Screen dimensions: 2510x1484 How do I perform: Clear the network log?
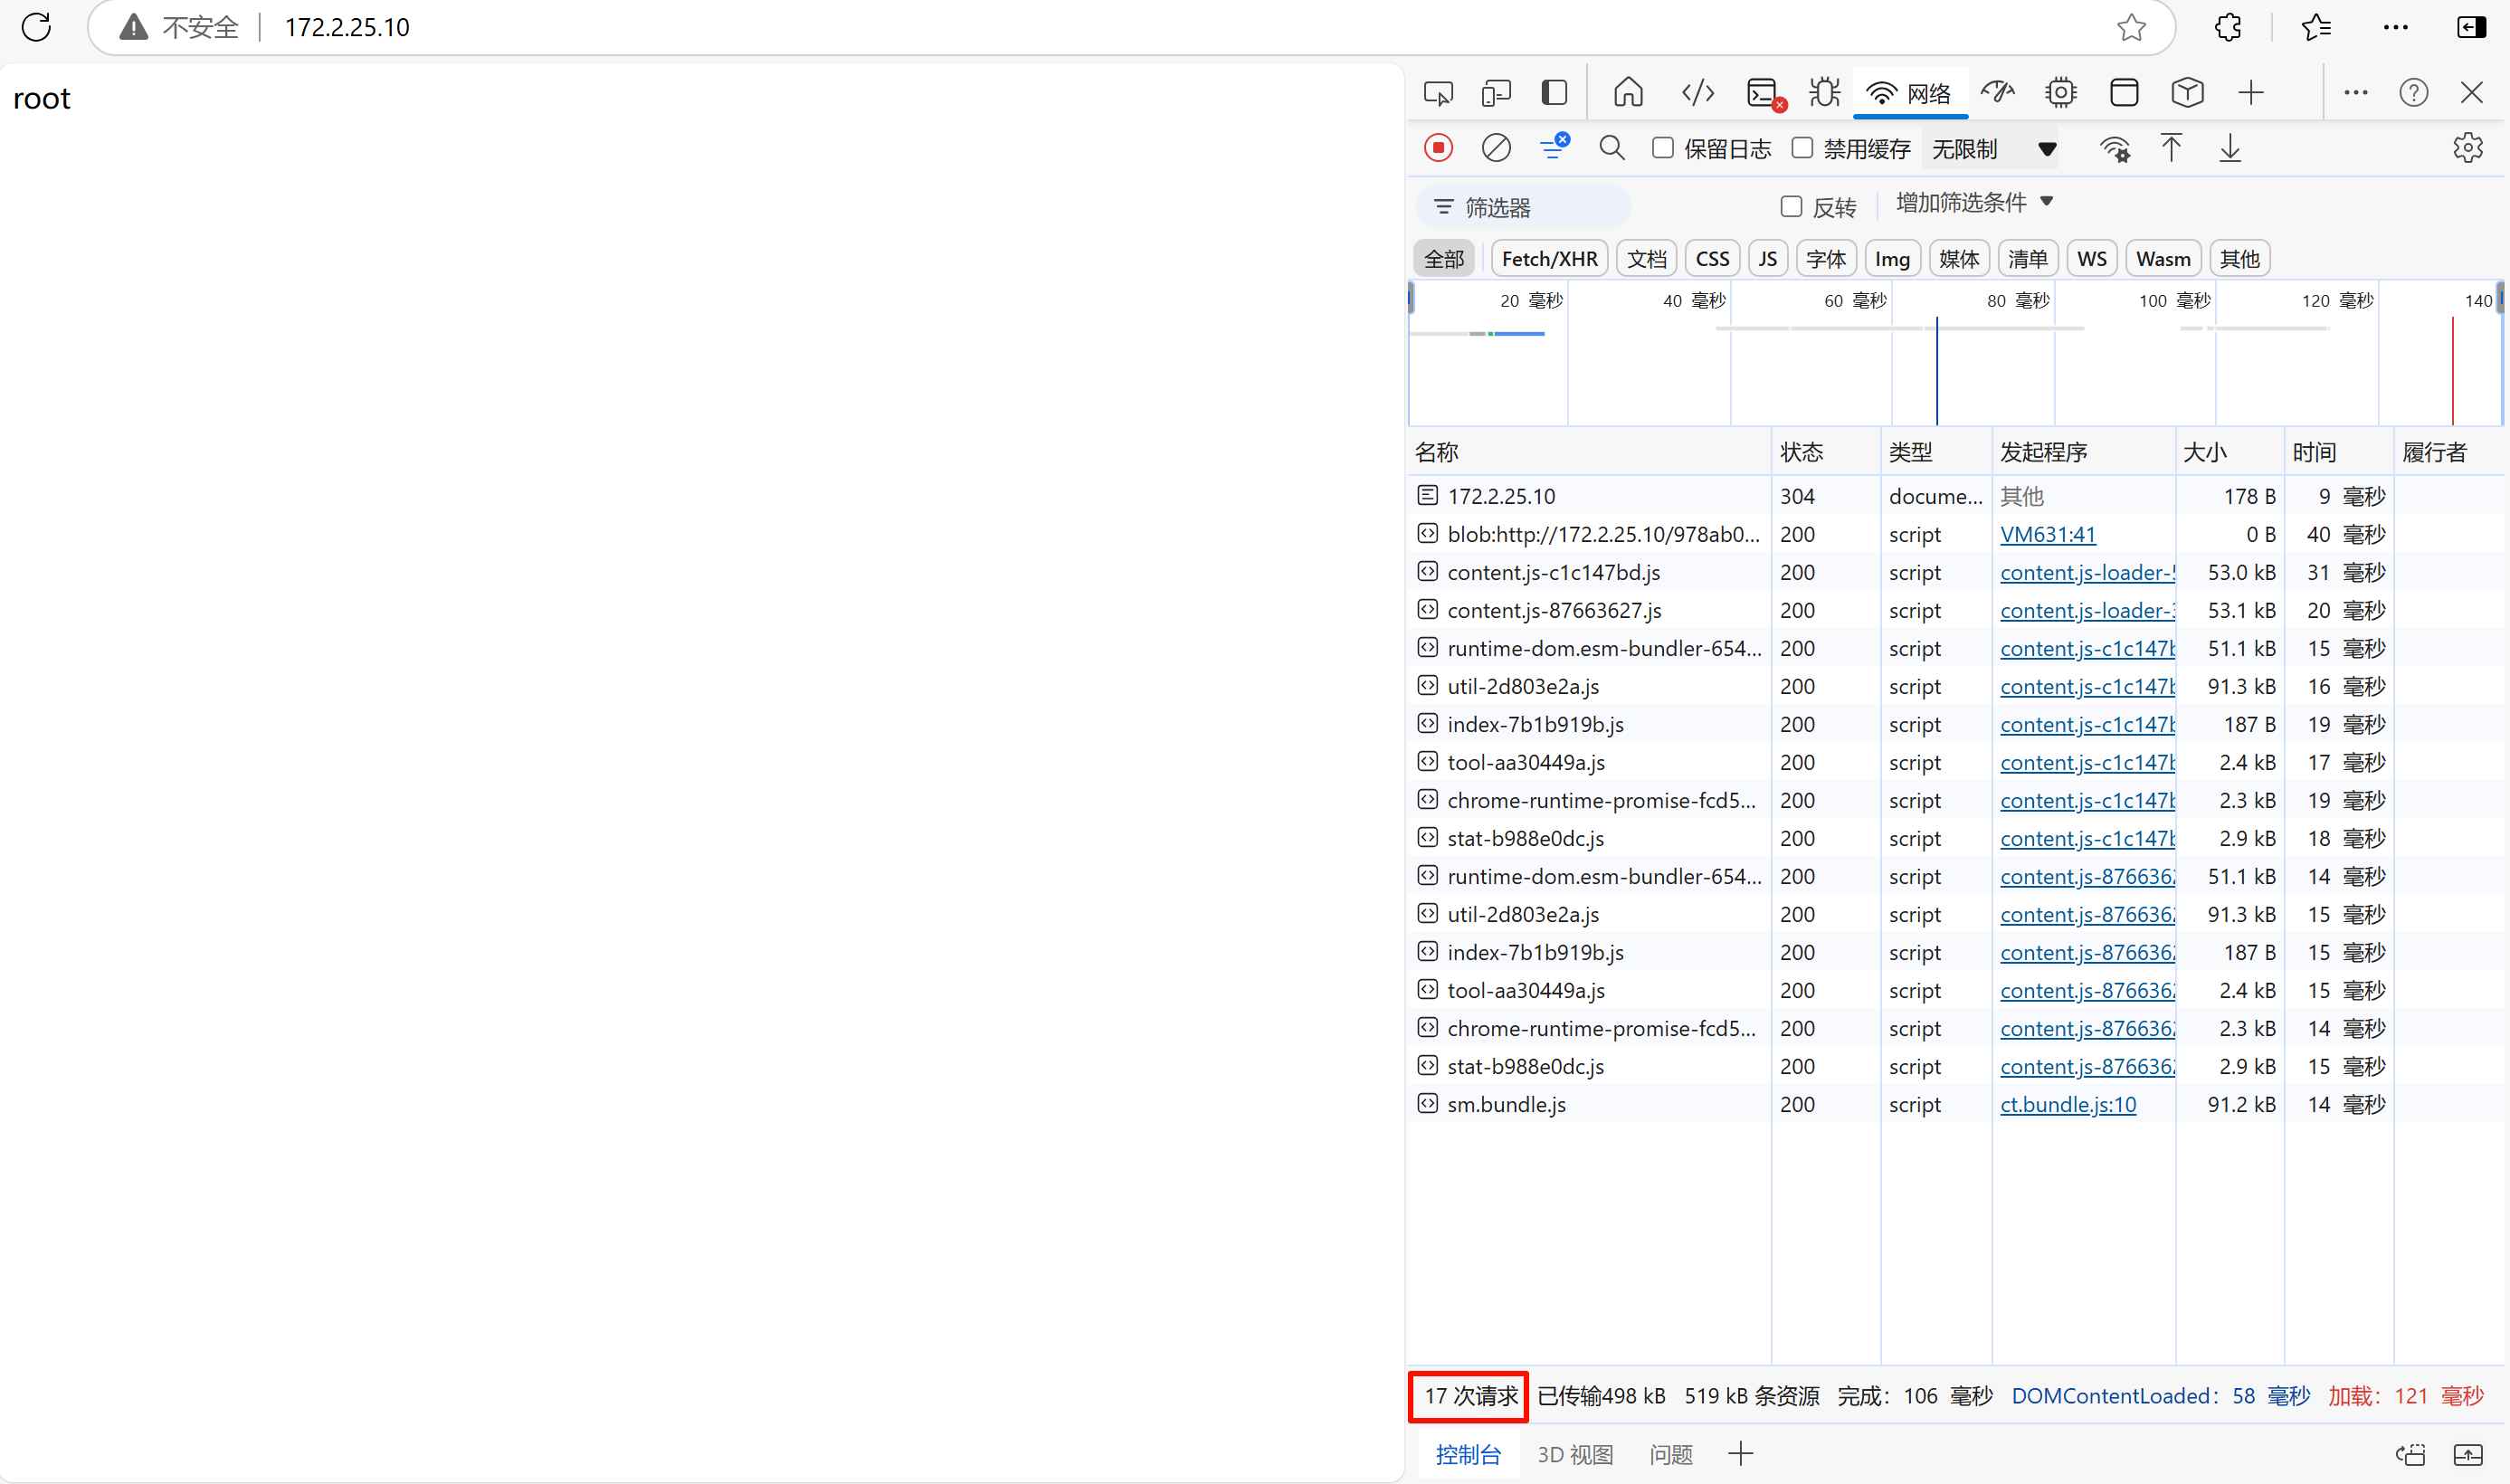(x=1495, y=148)
